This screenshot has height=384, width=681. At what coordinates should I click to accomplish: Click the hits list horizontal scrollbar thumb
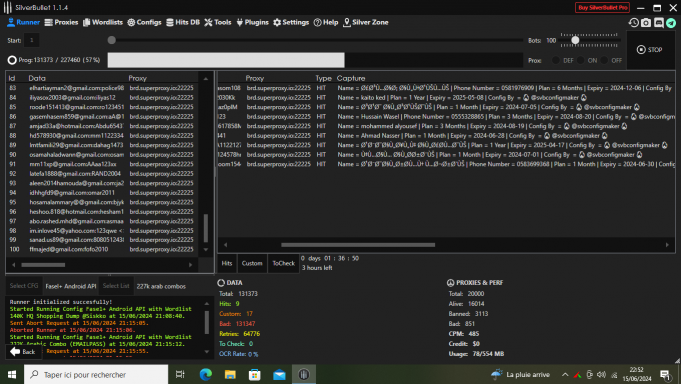pyautogui.click(x=358, y=245)
